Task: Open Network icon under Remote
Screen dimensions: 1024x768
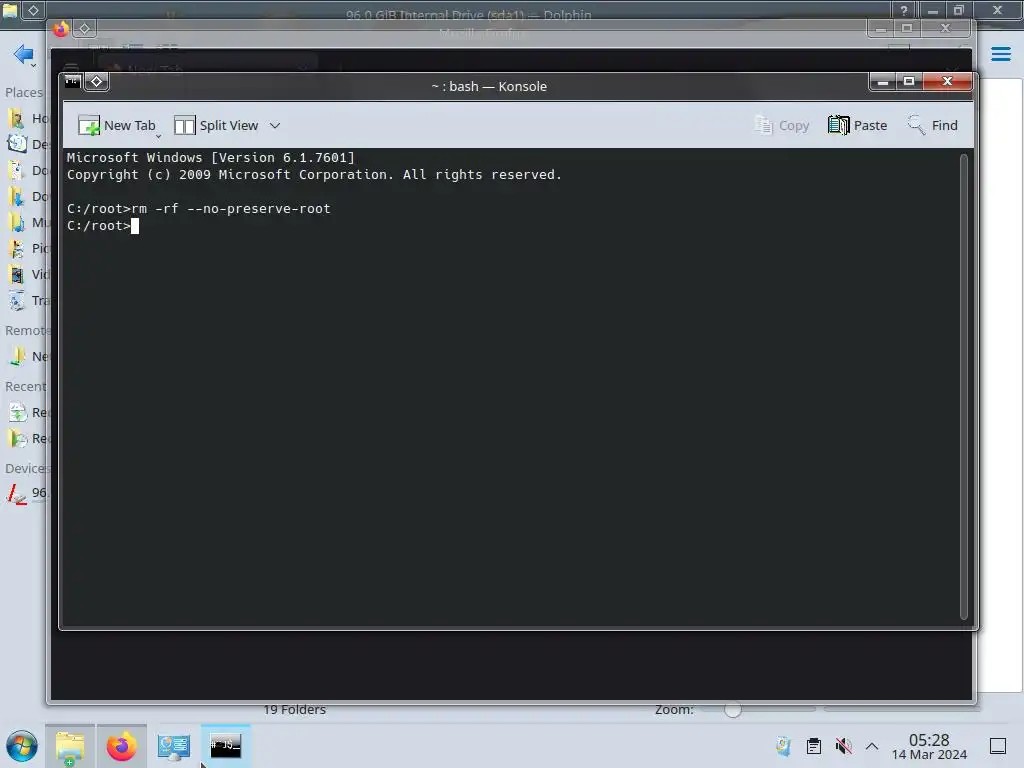Action: pyautogui.click(x=16, y=357)
